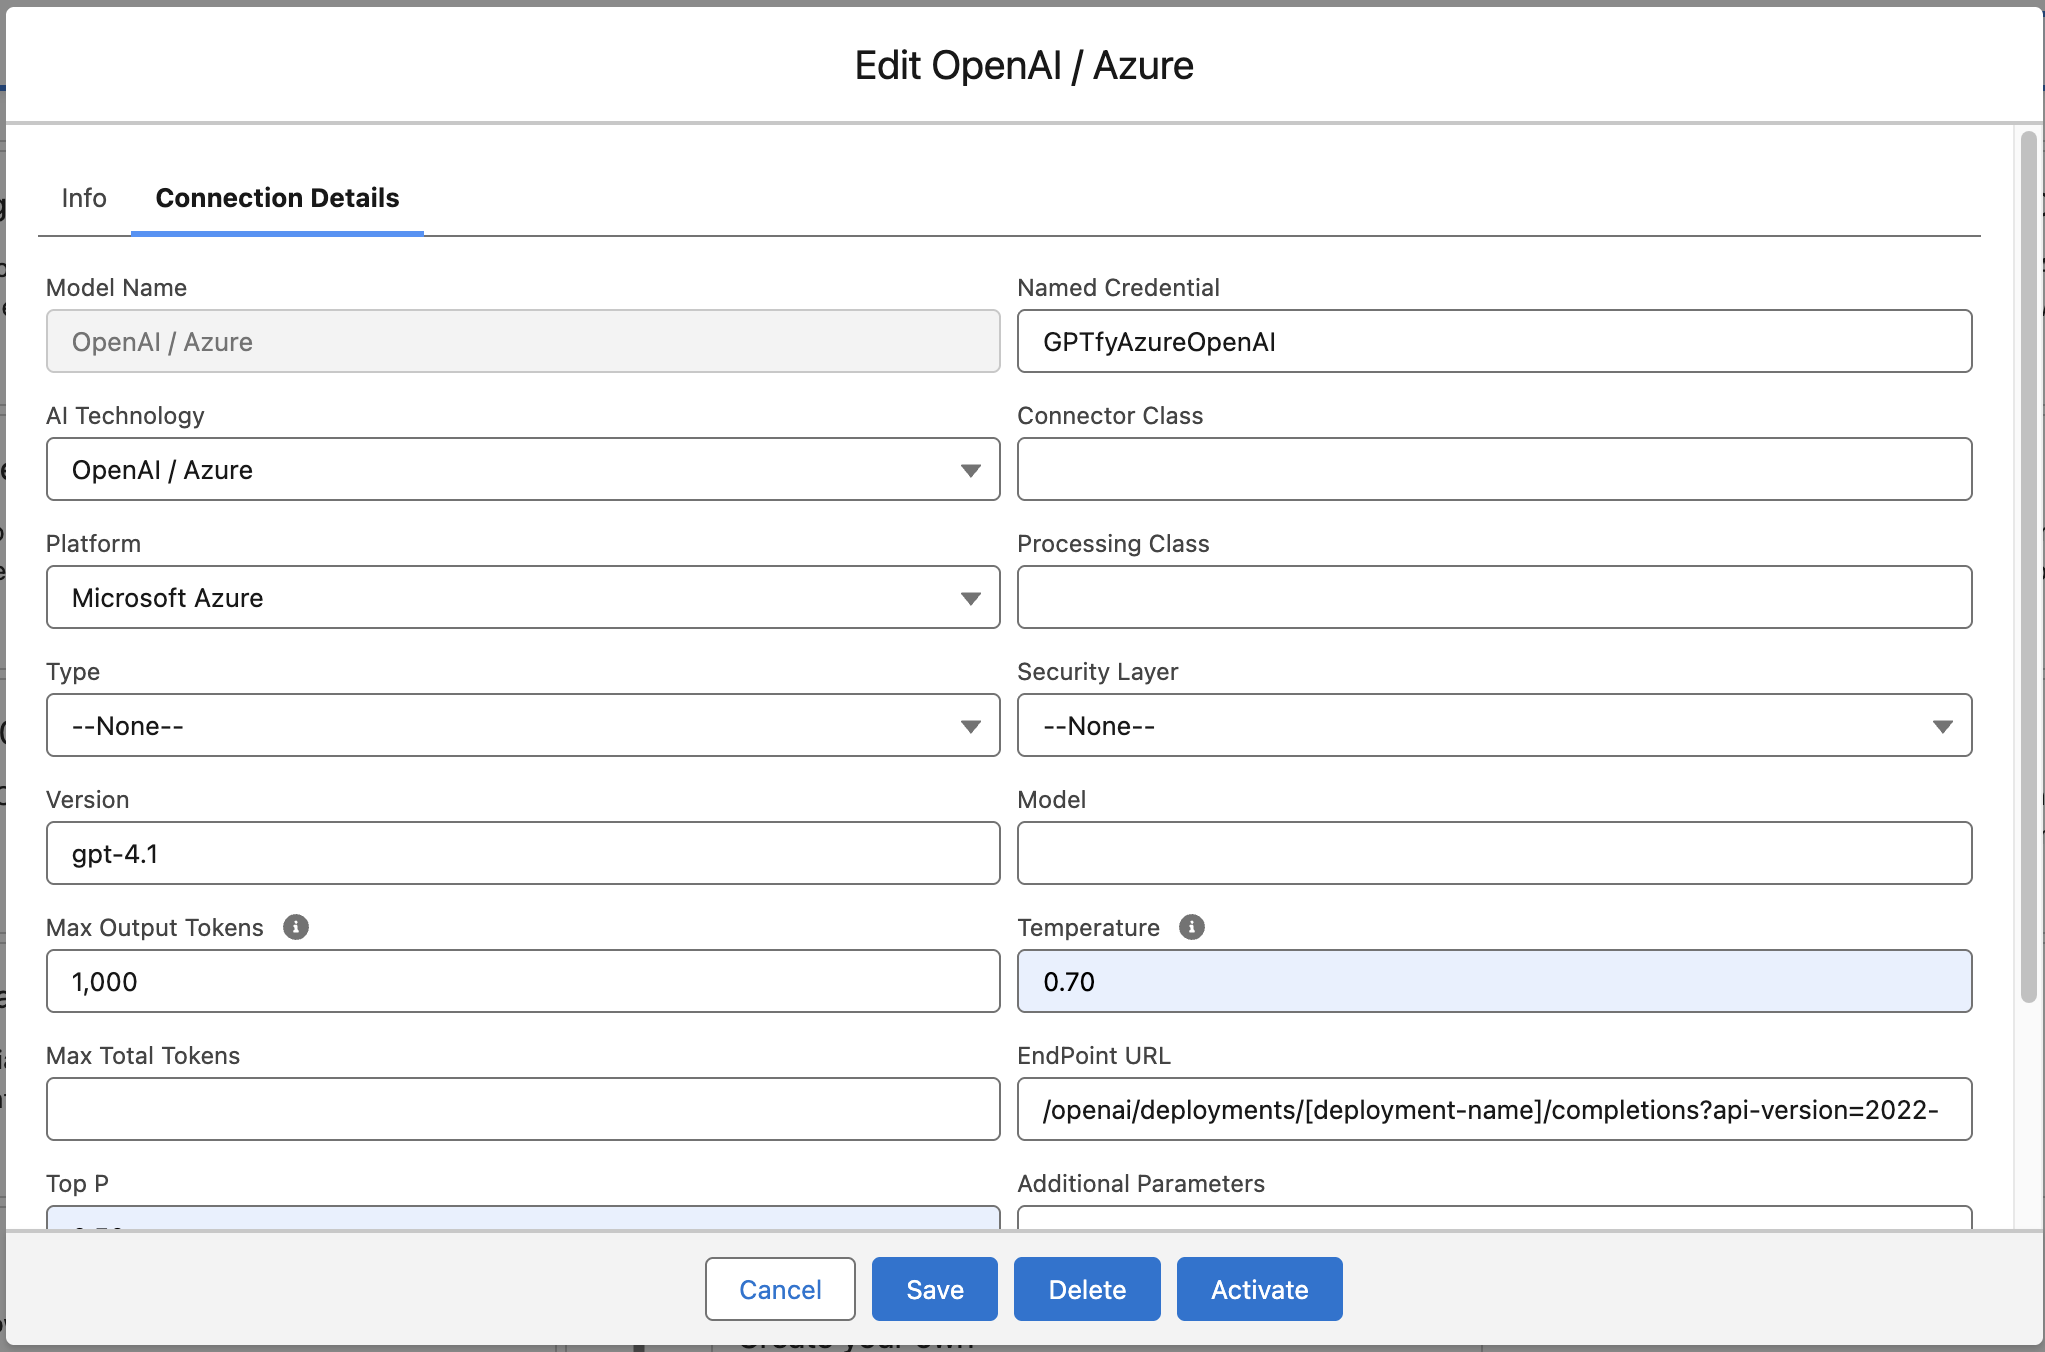Click the dialog's vertical scrollbar

pyautogui.click(x=2028, y=565)
